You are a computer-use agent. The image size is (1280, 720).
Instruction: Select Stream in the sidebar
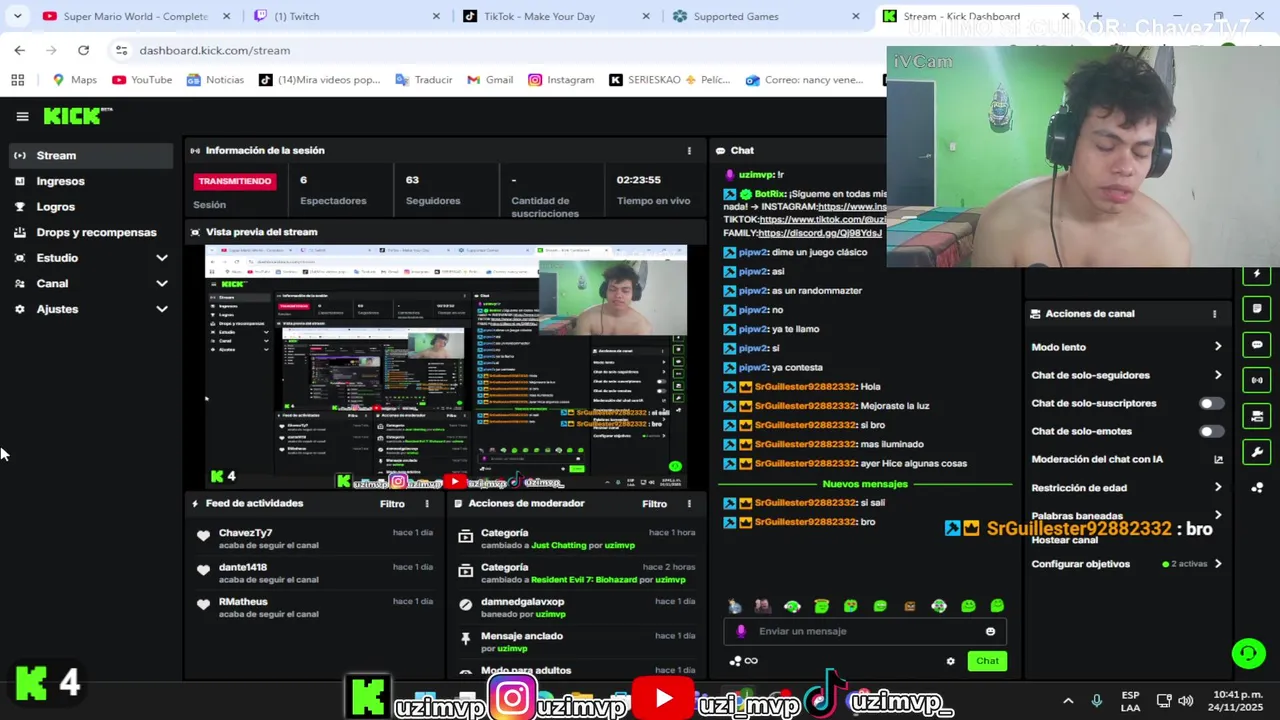tap(90, 155)
